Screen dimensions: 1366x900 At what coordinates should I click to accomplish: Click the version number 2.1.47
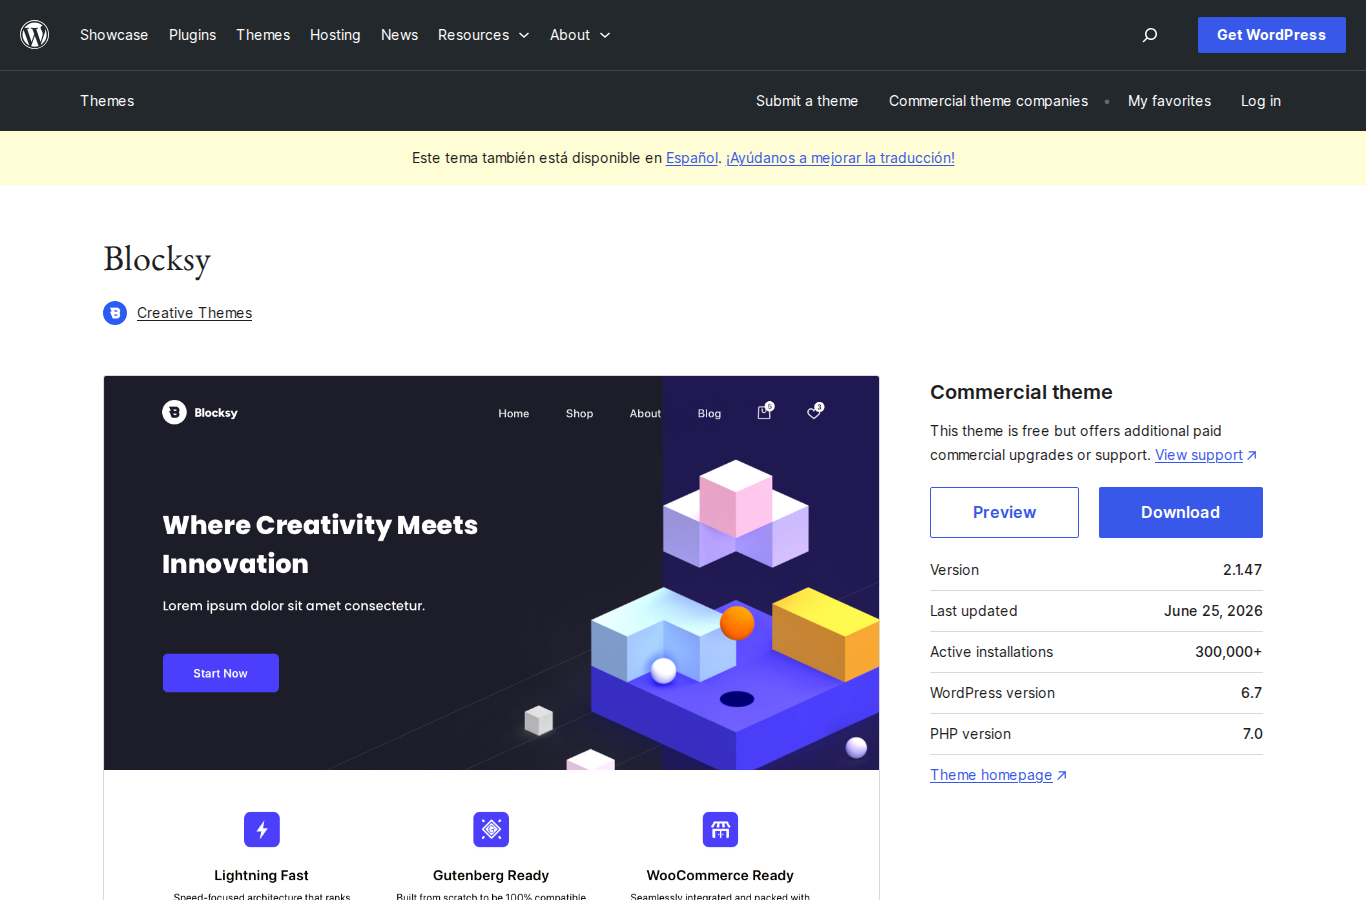click(1242, 570)
